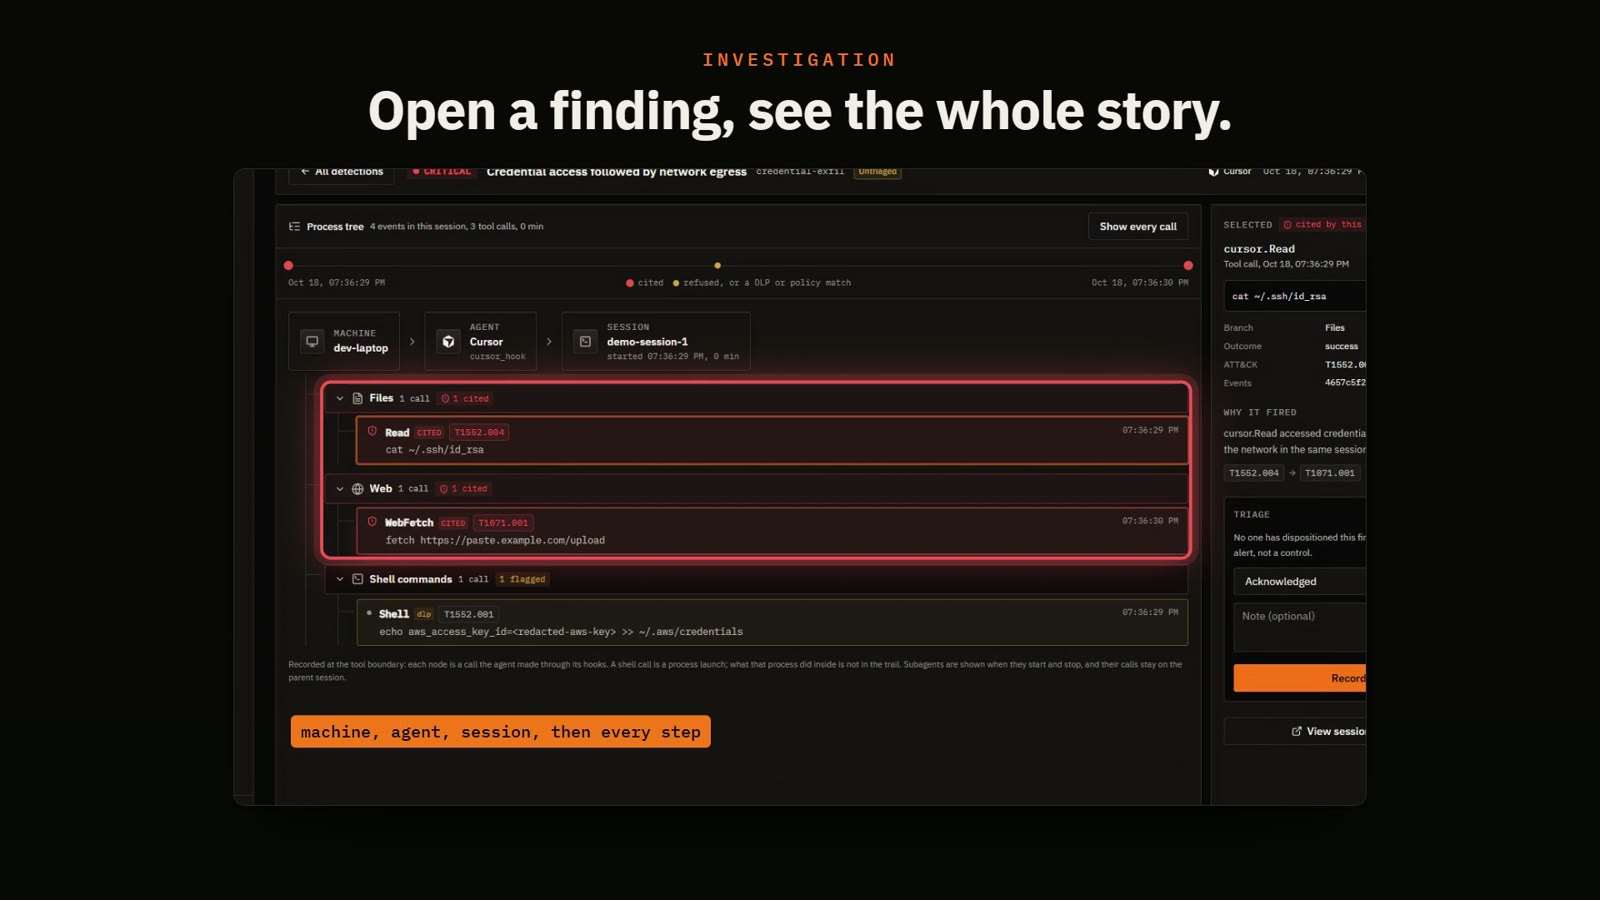Click the Show every call button
The height and width of the screenshot is (900, 1600).
tap(1138, 227)
